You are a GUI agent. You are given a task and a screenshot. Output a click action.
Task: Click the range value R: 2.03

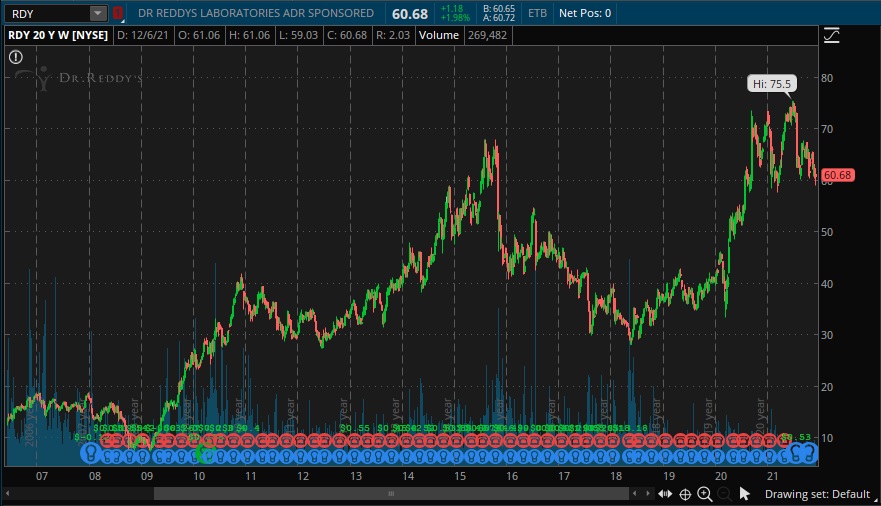tap(393, 35)
